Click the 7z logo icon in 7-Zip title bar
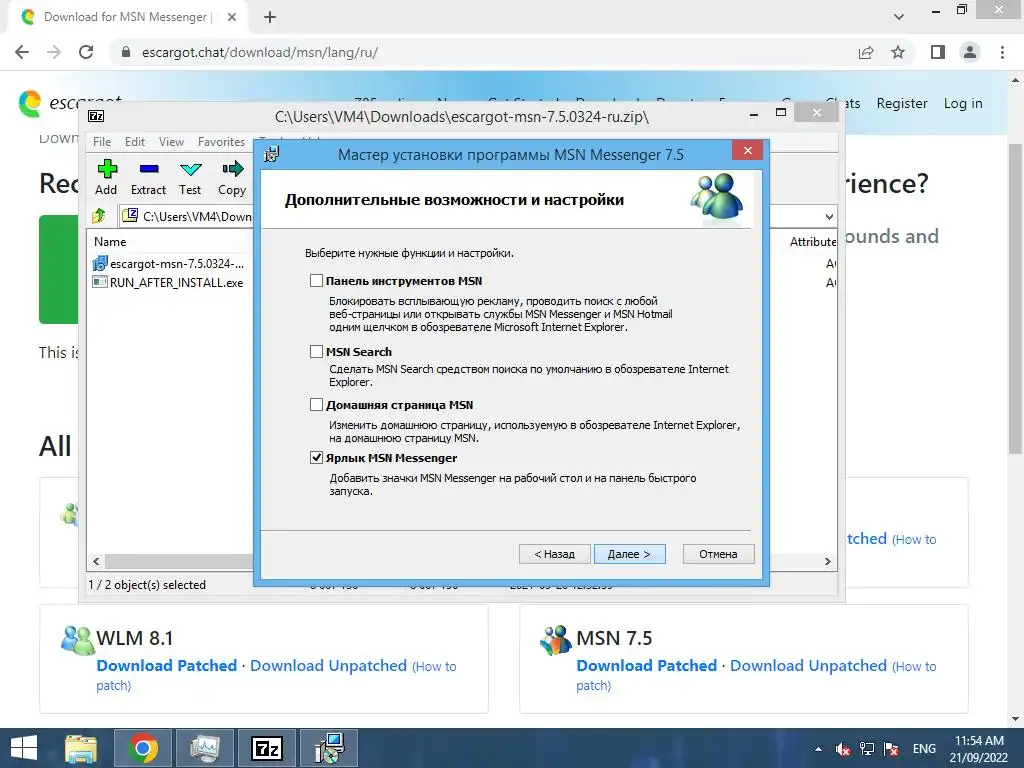This screenshot has height=768, width=1024. pos(96,116)
